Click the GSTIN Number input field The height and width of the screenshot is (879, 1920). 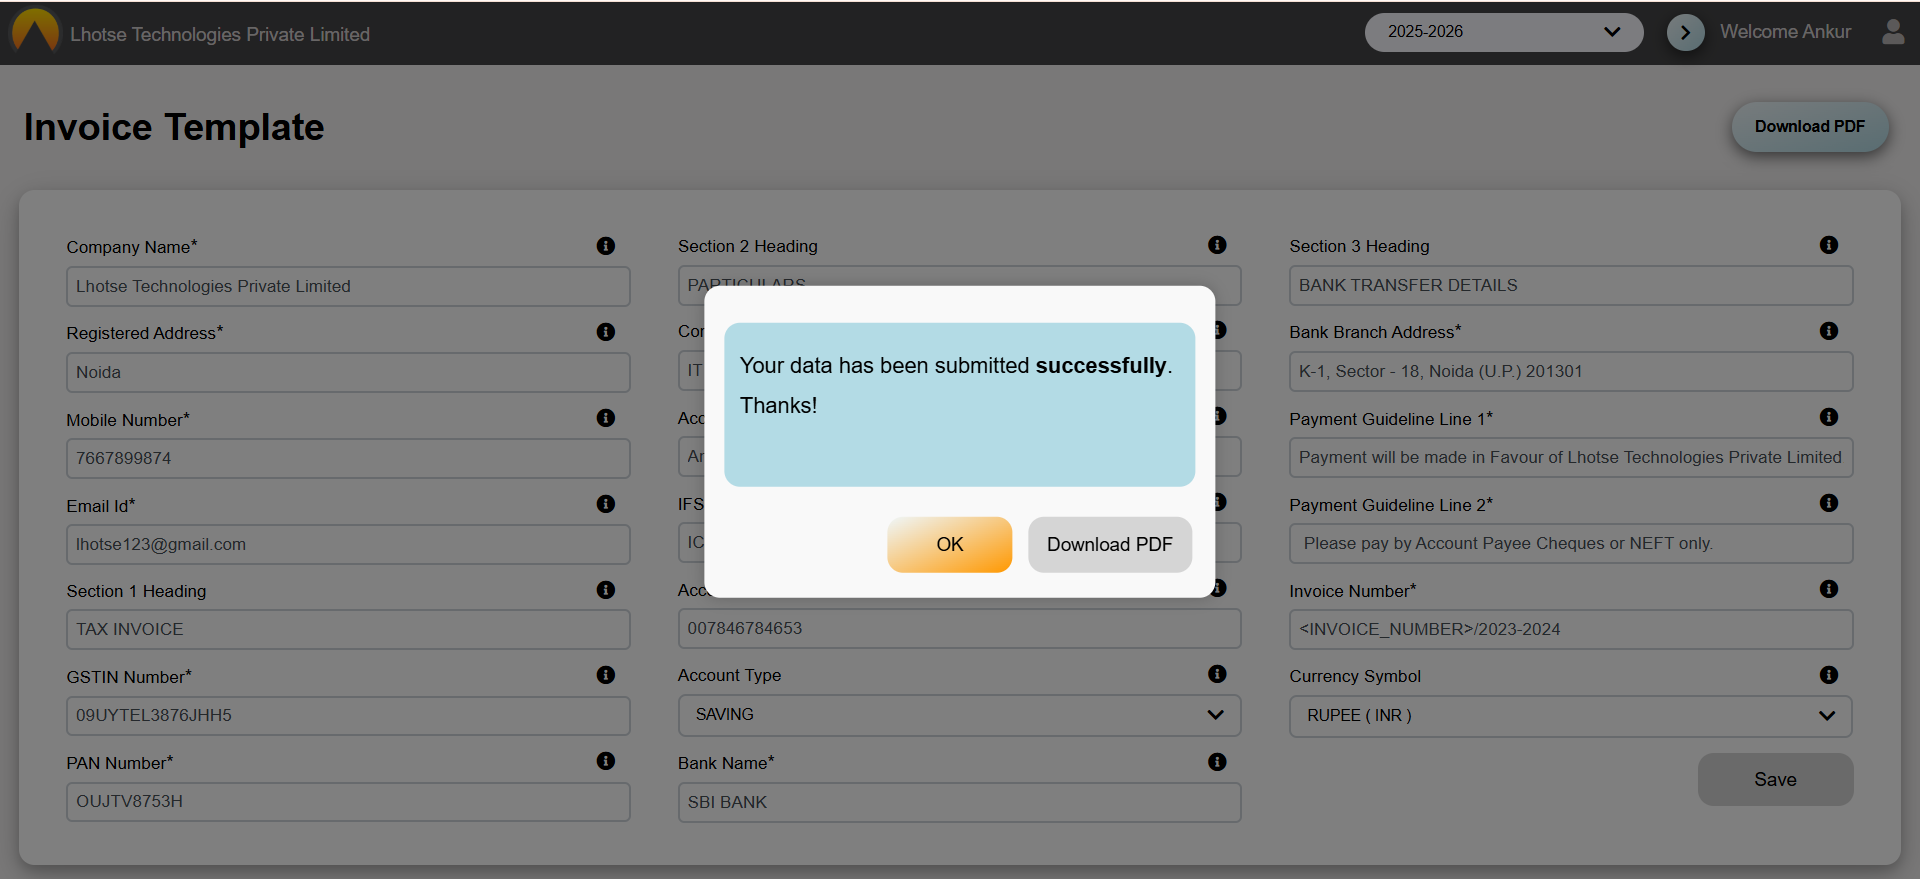(x=348, y=715)
